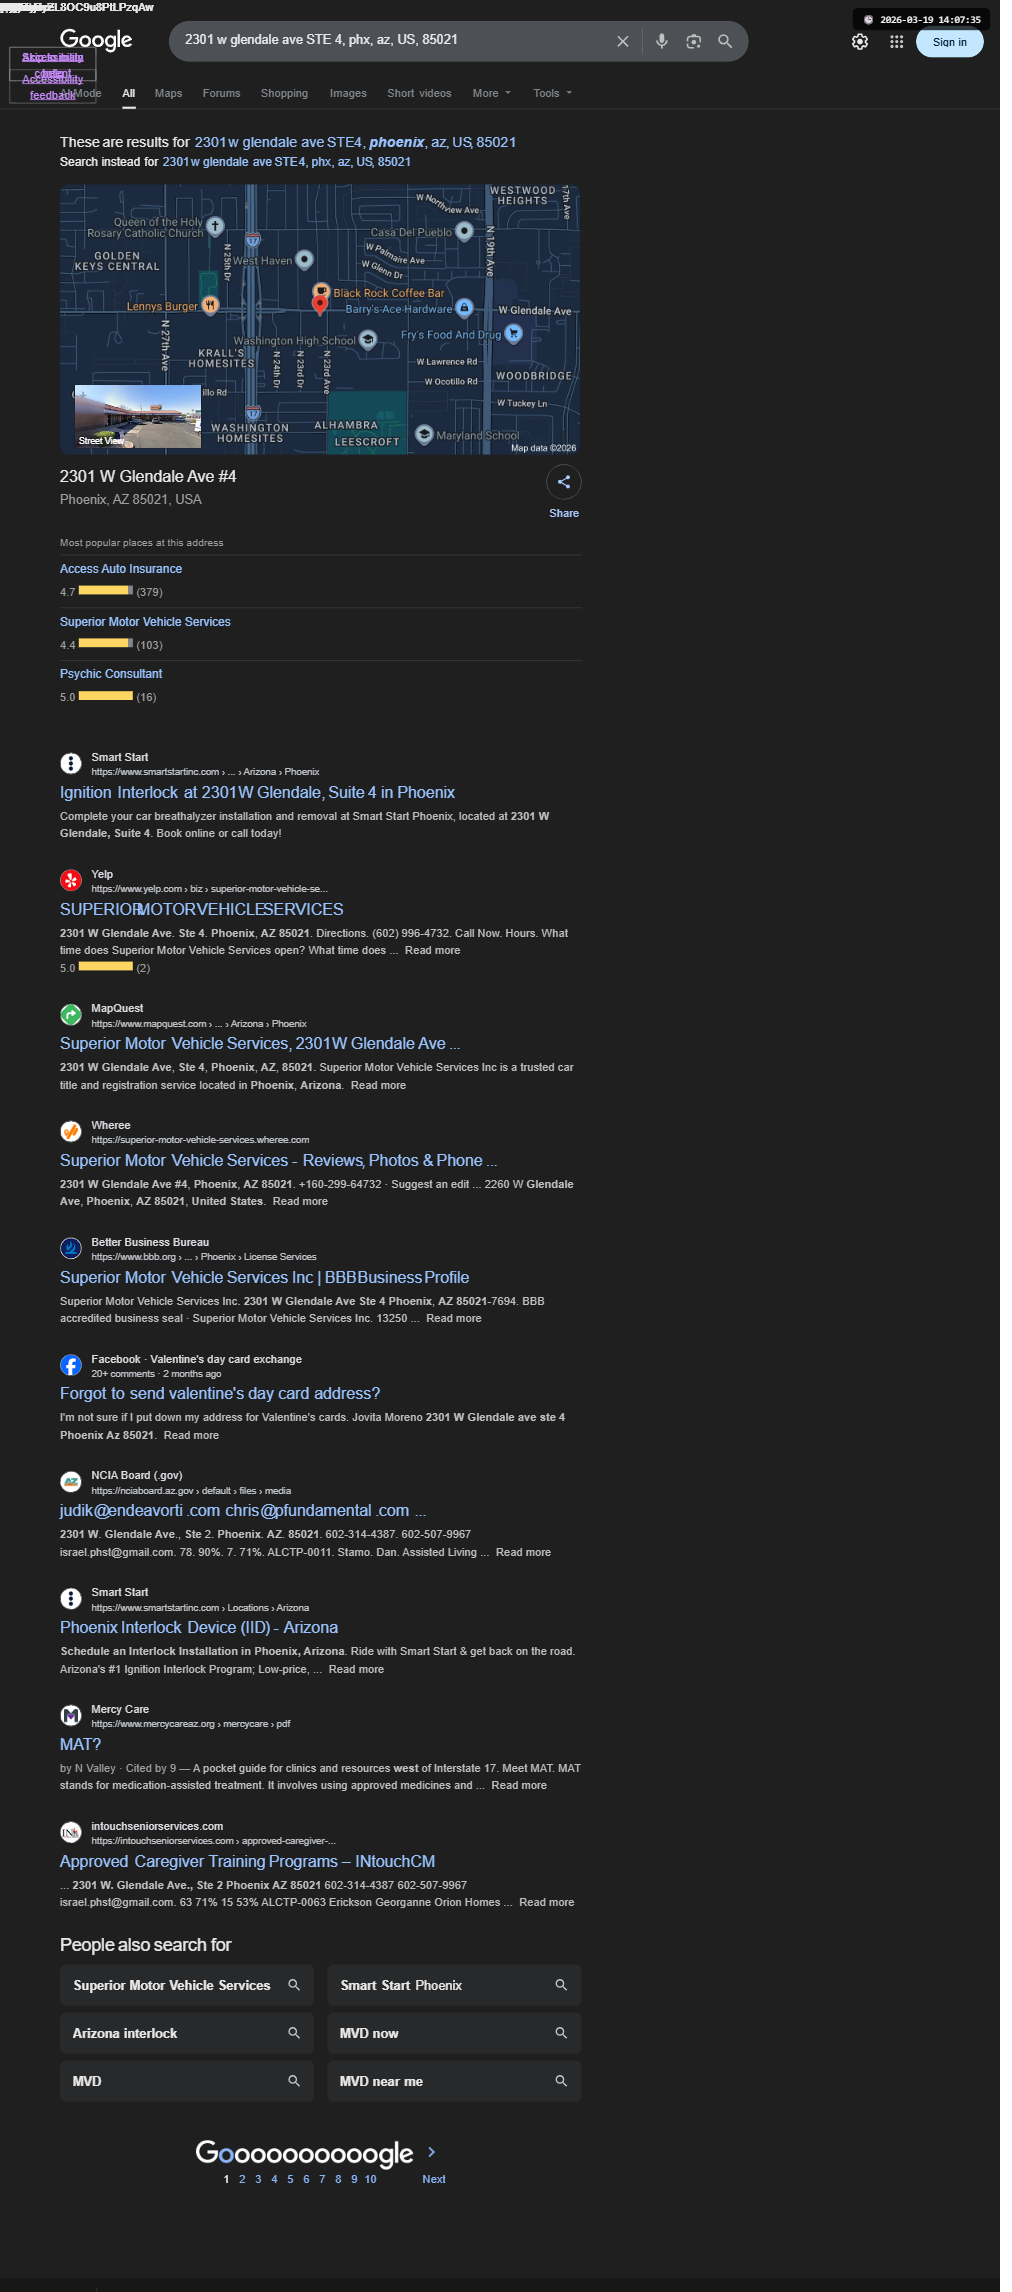
Task: Clear the search box with X icon
Action: 623,41
